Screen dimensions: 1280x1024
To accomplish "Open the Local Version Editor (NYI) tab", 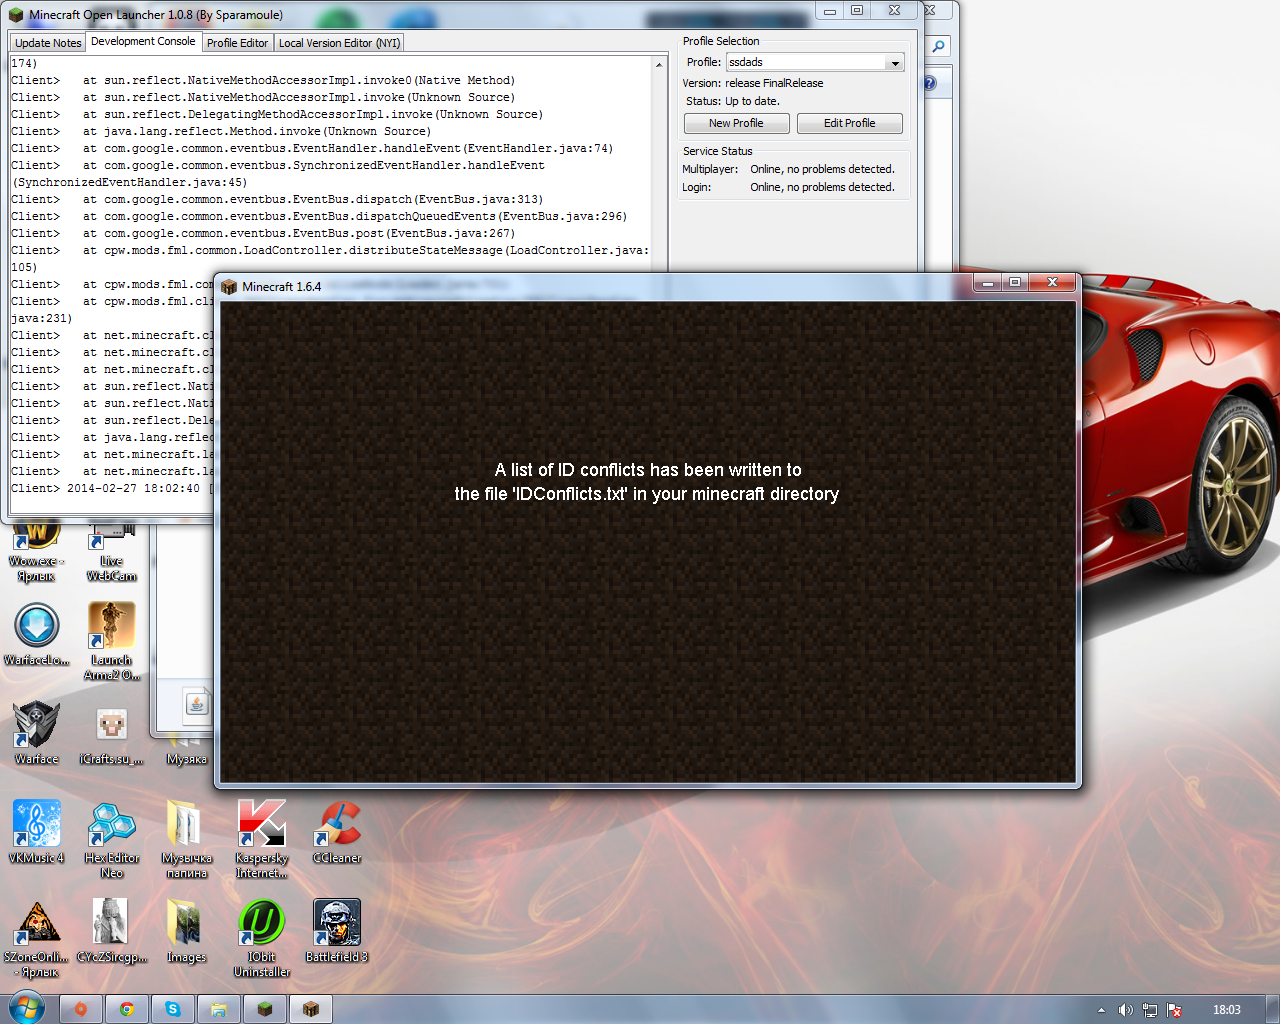I will pyautogui.click(x=339, y=43).
